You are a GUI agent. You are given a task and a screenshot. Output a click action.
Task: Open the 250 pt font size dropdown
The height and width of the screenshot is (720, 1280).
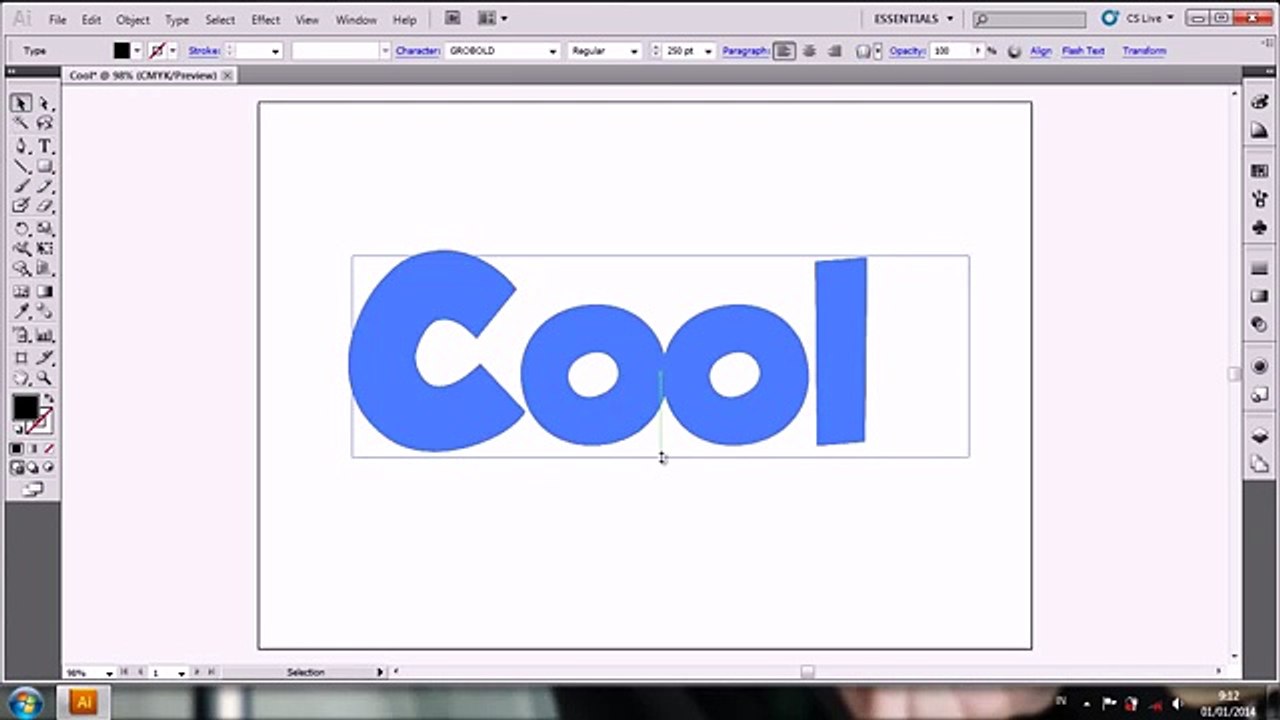[x=708, y=51]
